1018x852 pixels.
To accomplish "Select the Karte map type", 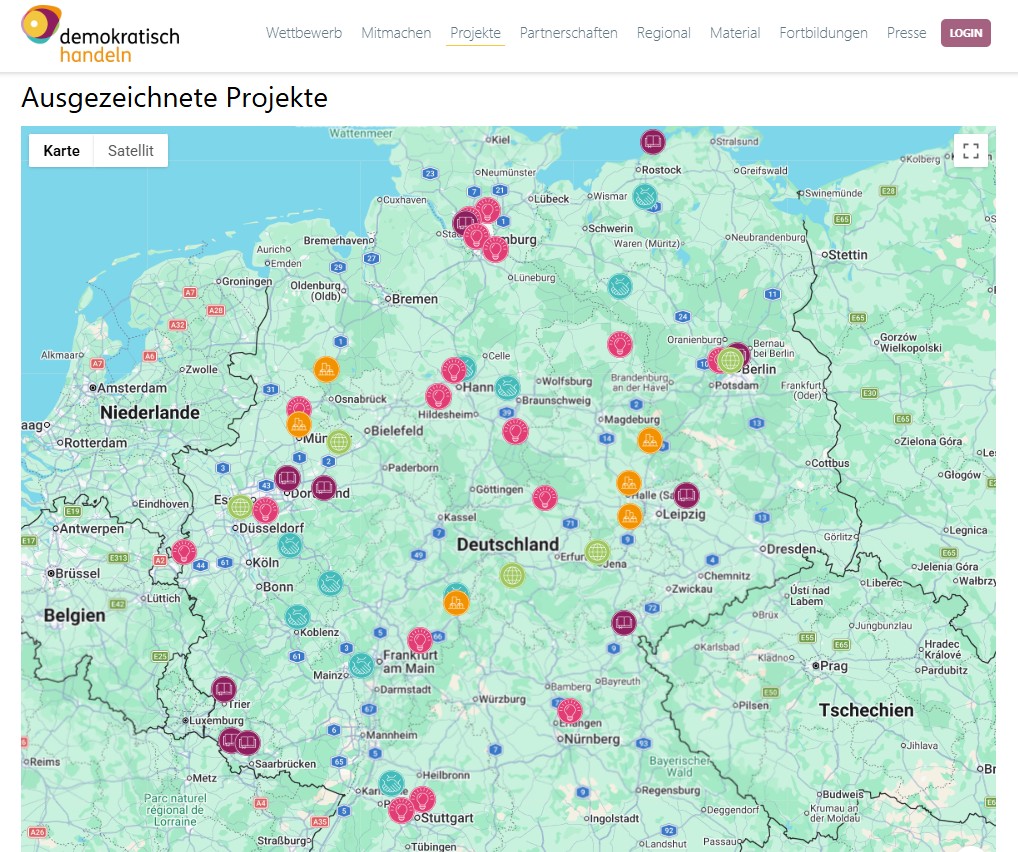I will [62, 151].
